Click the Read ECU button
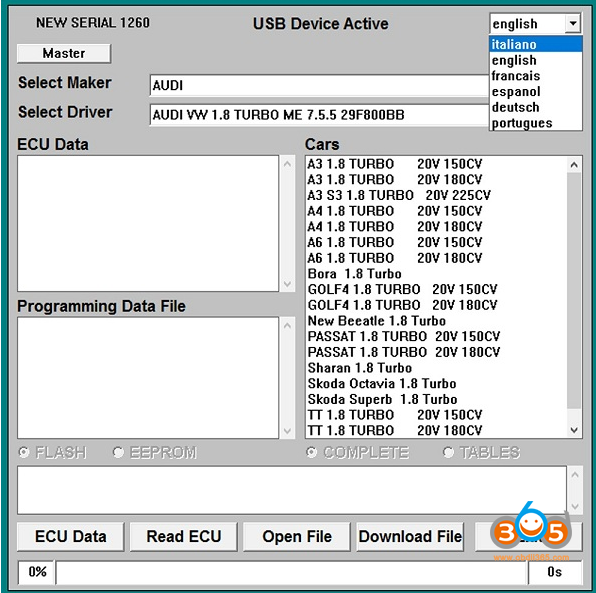This screenshot has width=596, height=593. point(184,536)
